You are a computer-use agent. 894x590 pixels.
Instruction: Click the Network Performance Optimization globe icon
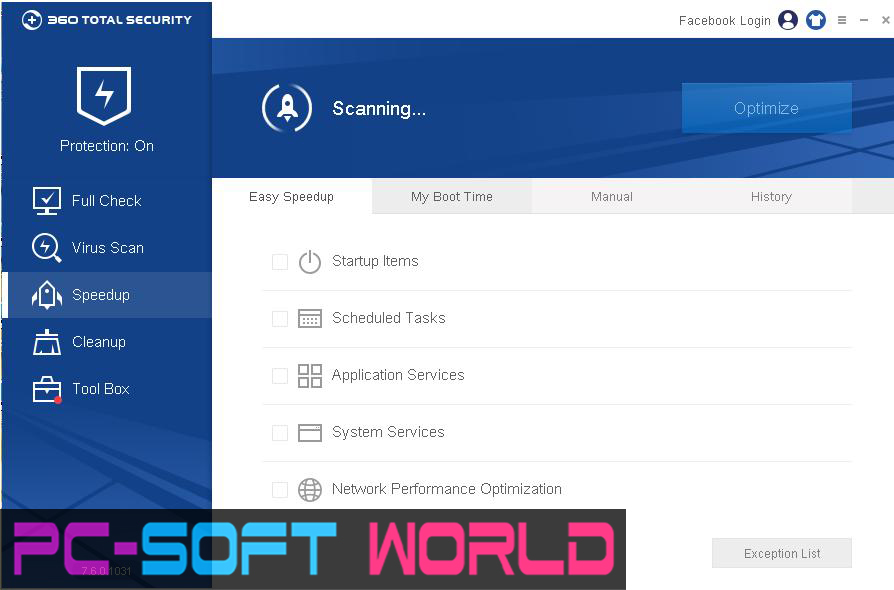[310, 490]
